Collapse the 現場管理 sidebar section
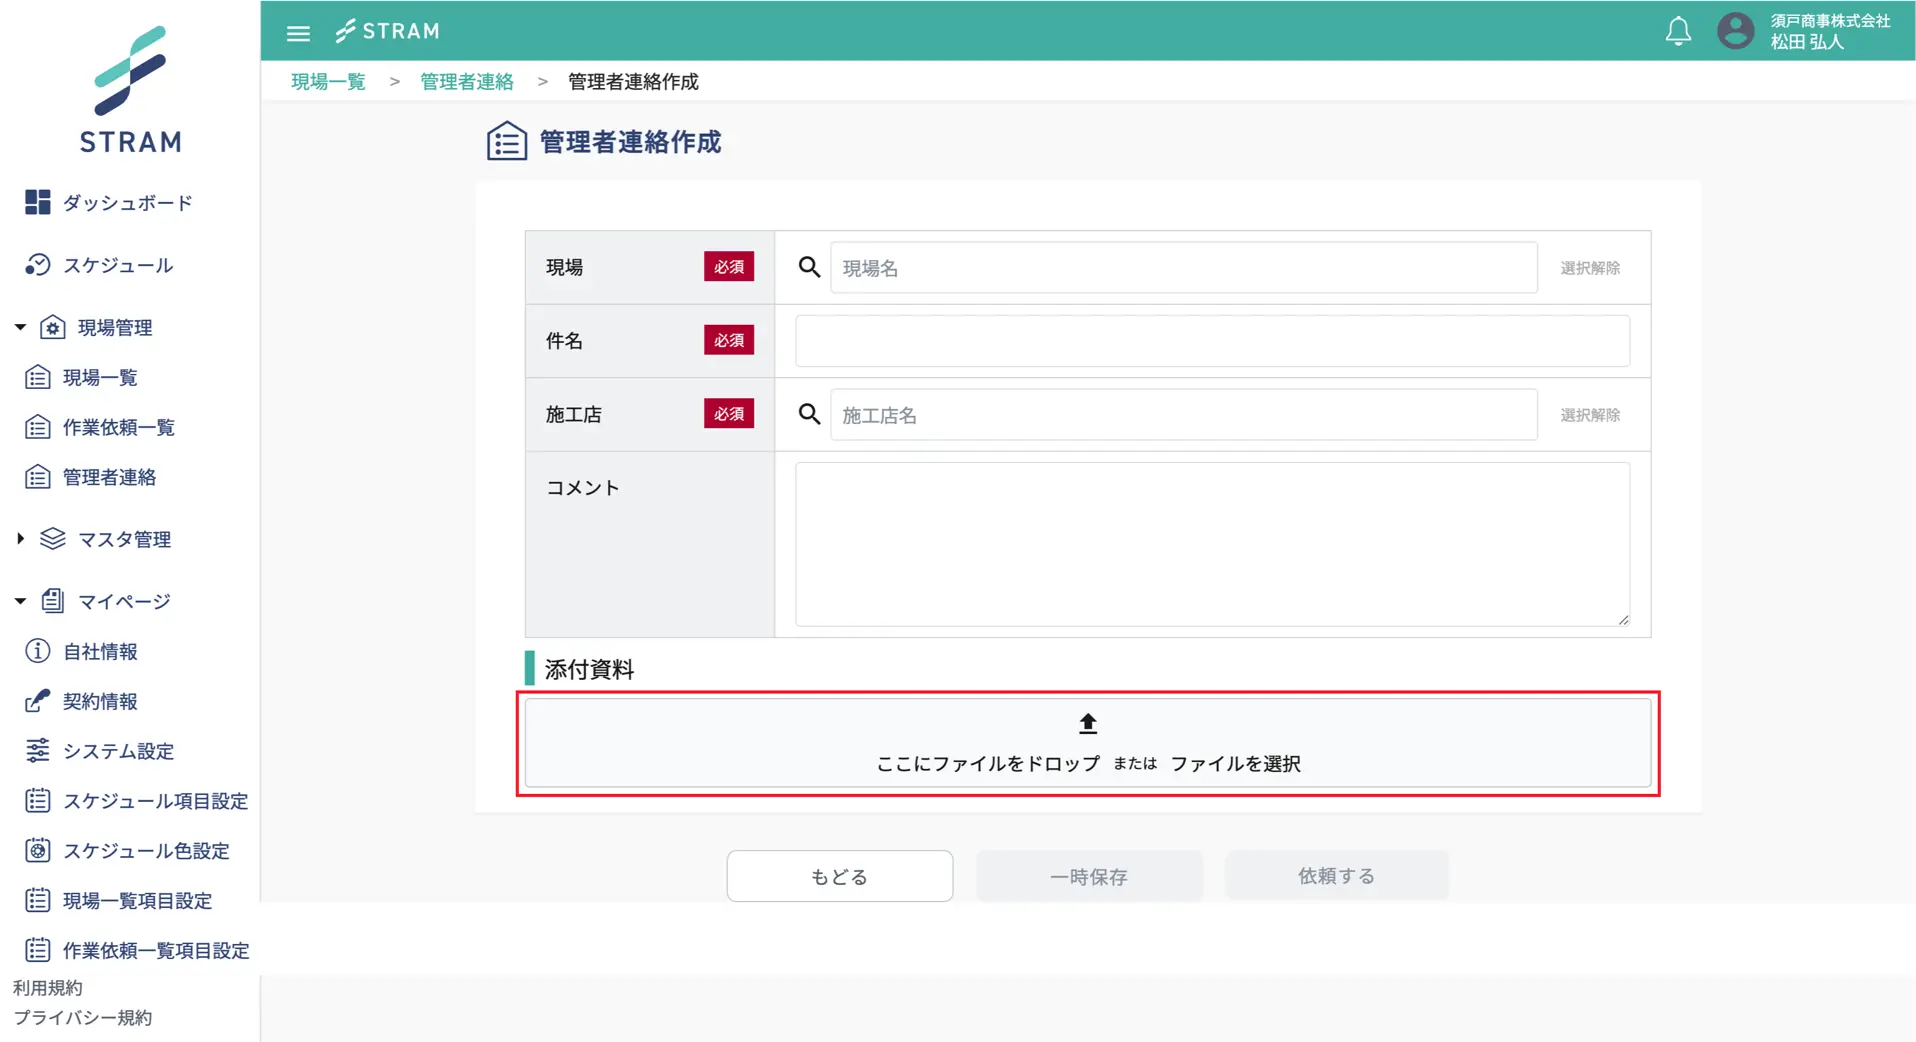The height and width of the screenshot is (1042, 1916). tap(20, 327)
